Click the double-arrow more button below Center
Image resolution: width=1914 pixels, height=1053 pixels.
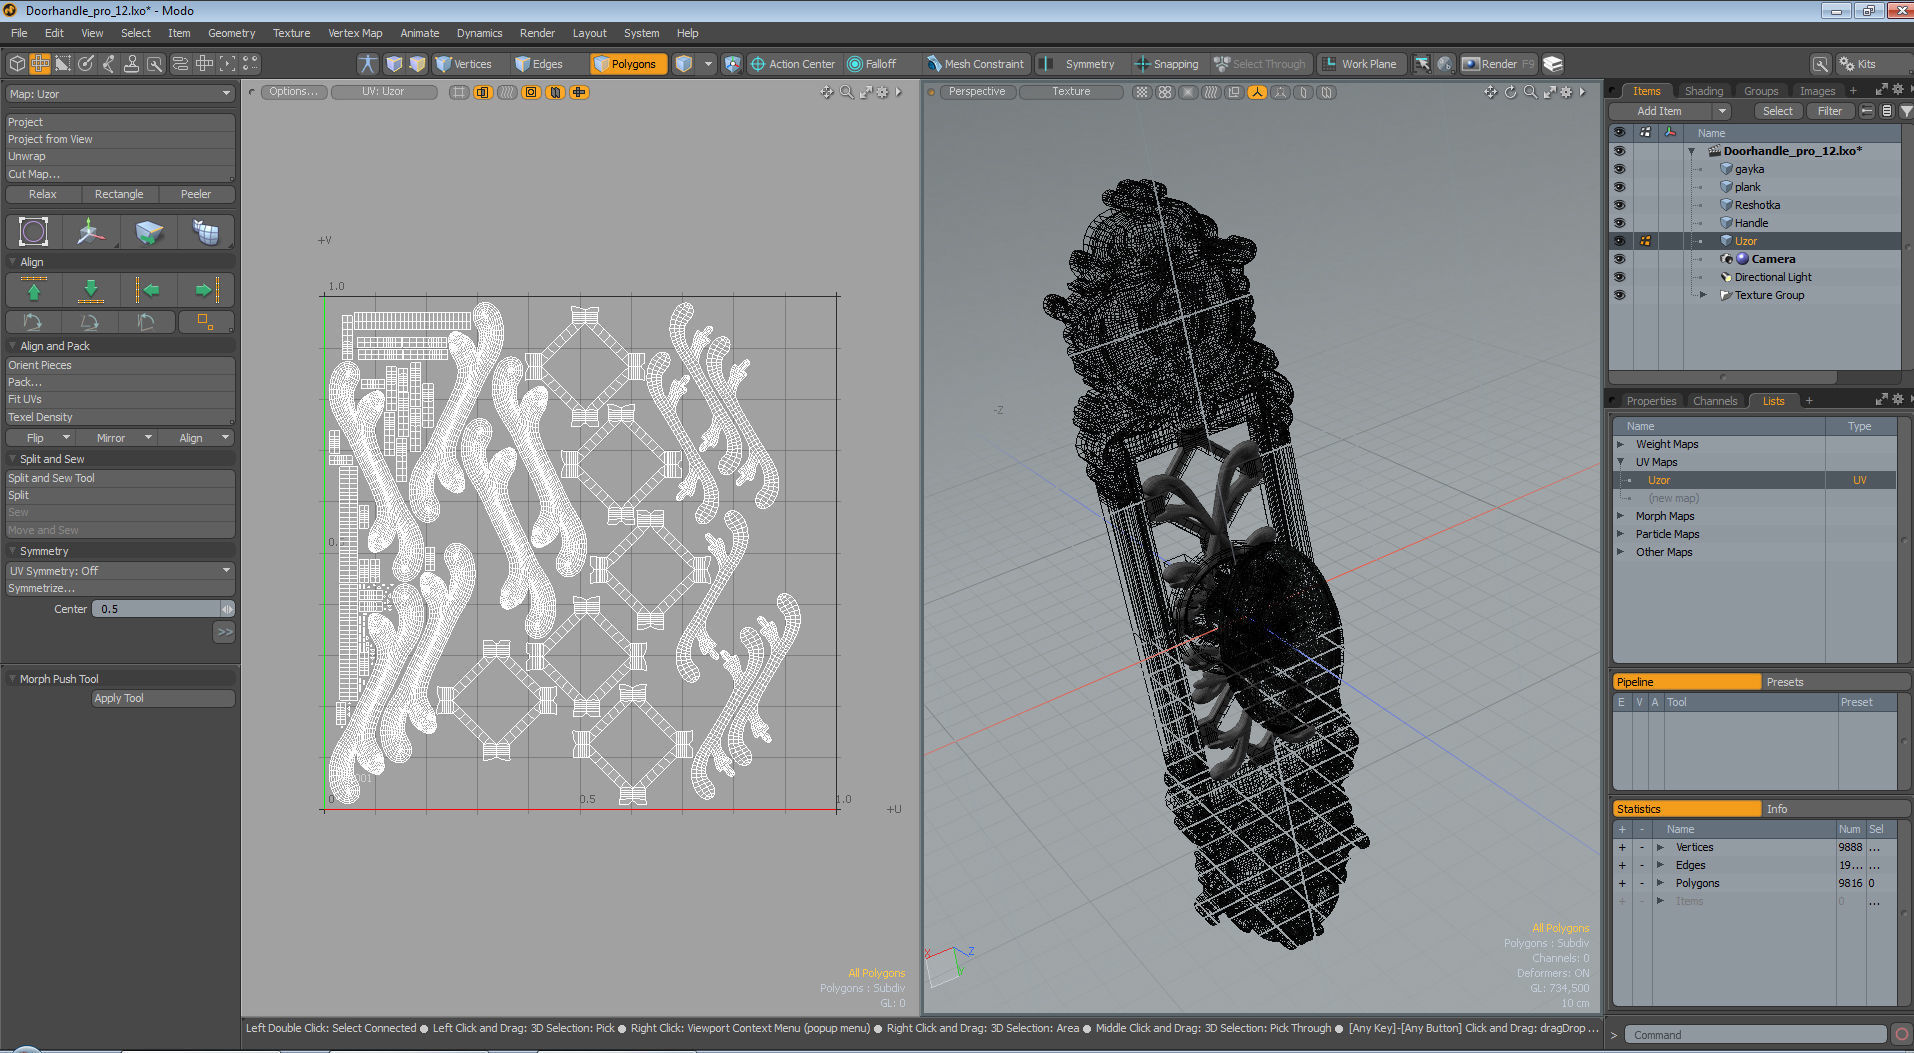click(225, 632)
